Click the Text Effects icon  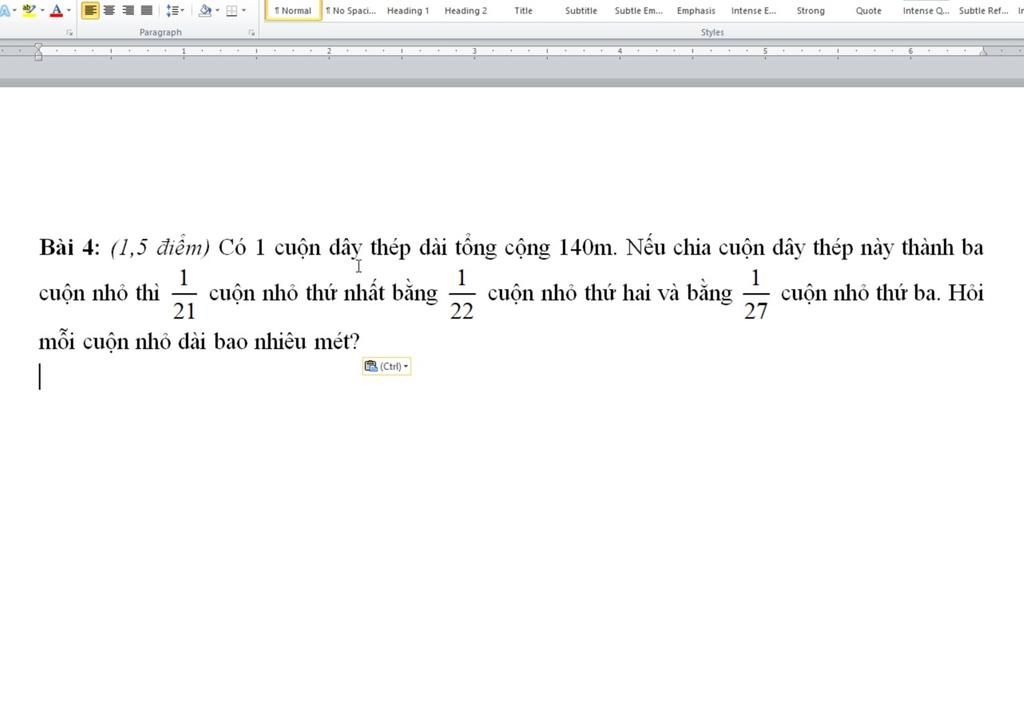click(5, 10)
